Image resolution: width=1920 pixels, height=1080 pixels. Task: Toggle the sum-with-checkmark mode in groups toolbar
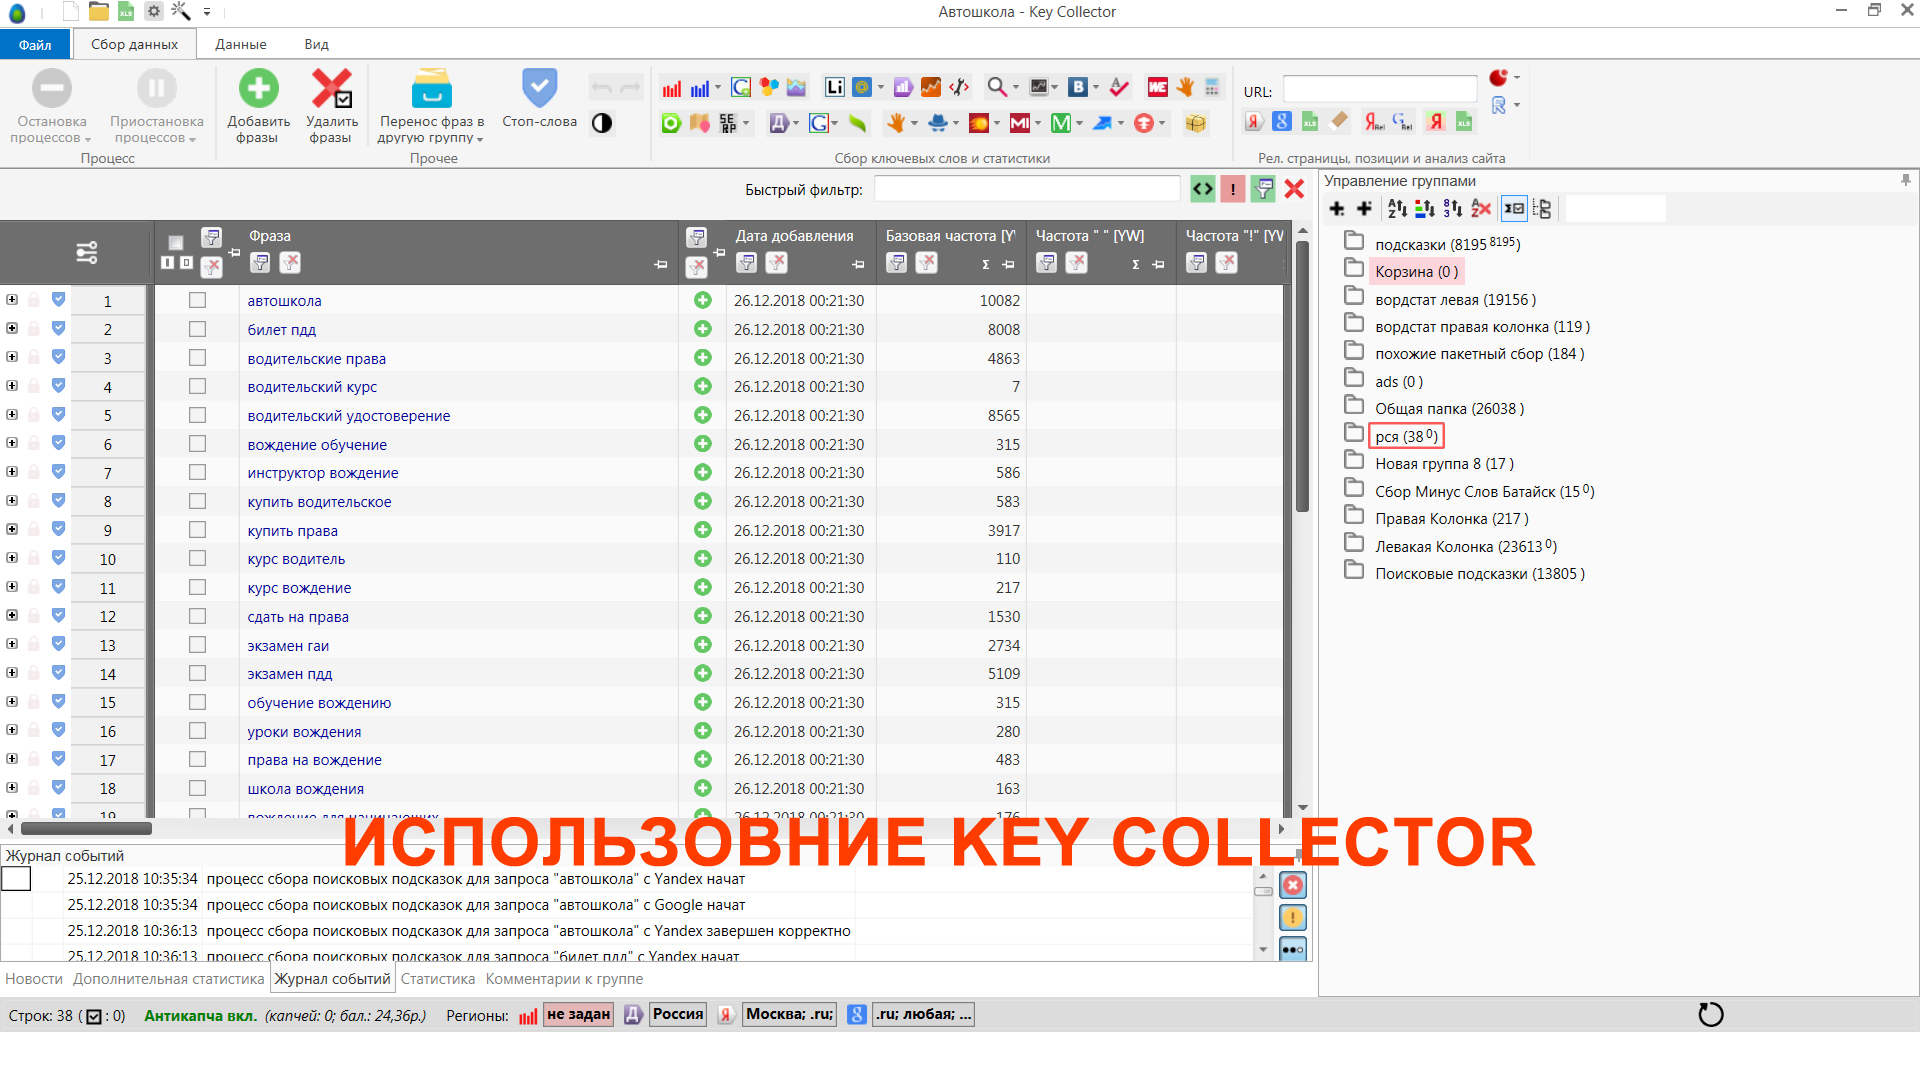click(1514, 208)
